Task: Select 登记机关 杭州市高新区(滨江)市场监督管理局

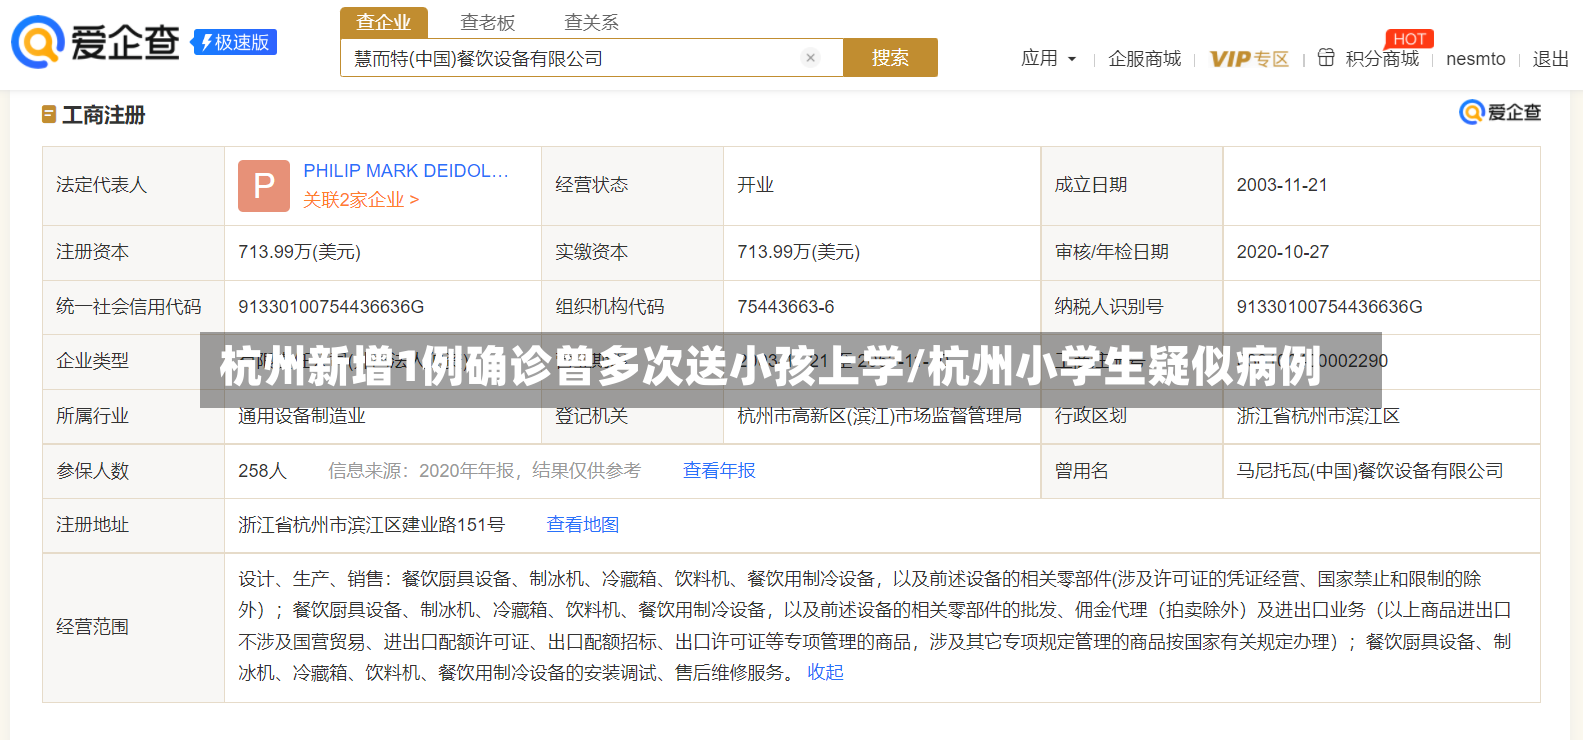Action: (x=880, y=416)
